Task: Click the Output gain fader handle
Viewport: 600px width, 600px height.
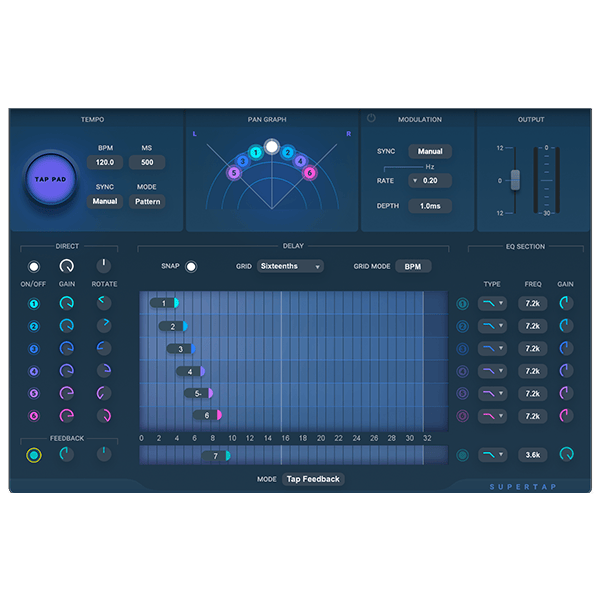Action: pos(515,180)
